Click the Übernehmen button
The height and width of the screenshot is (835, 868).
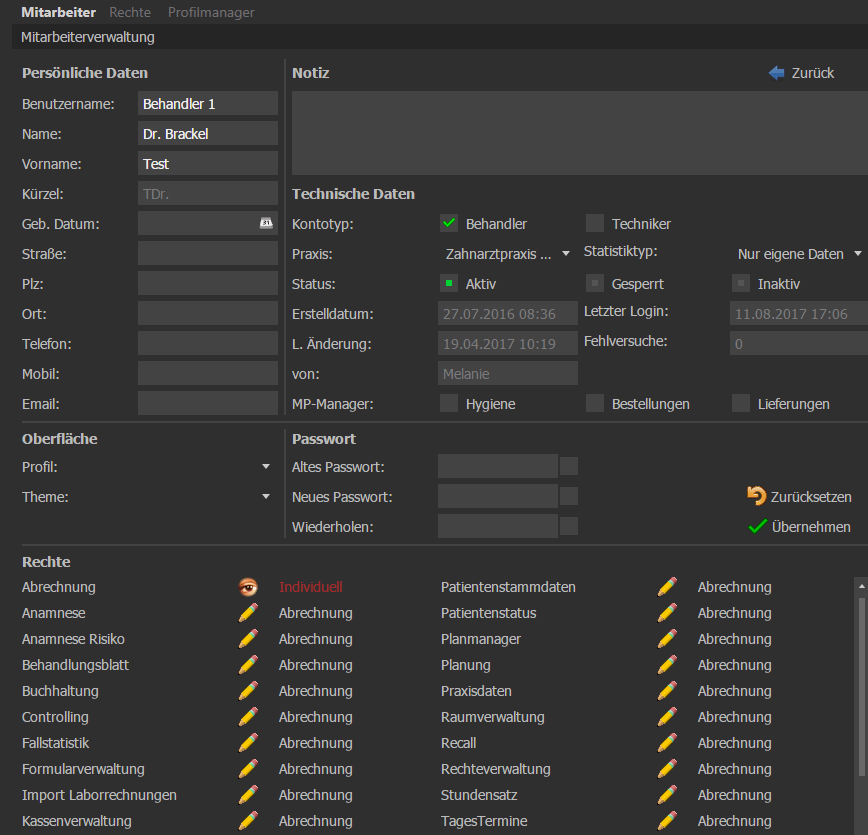tap(799, 527)
